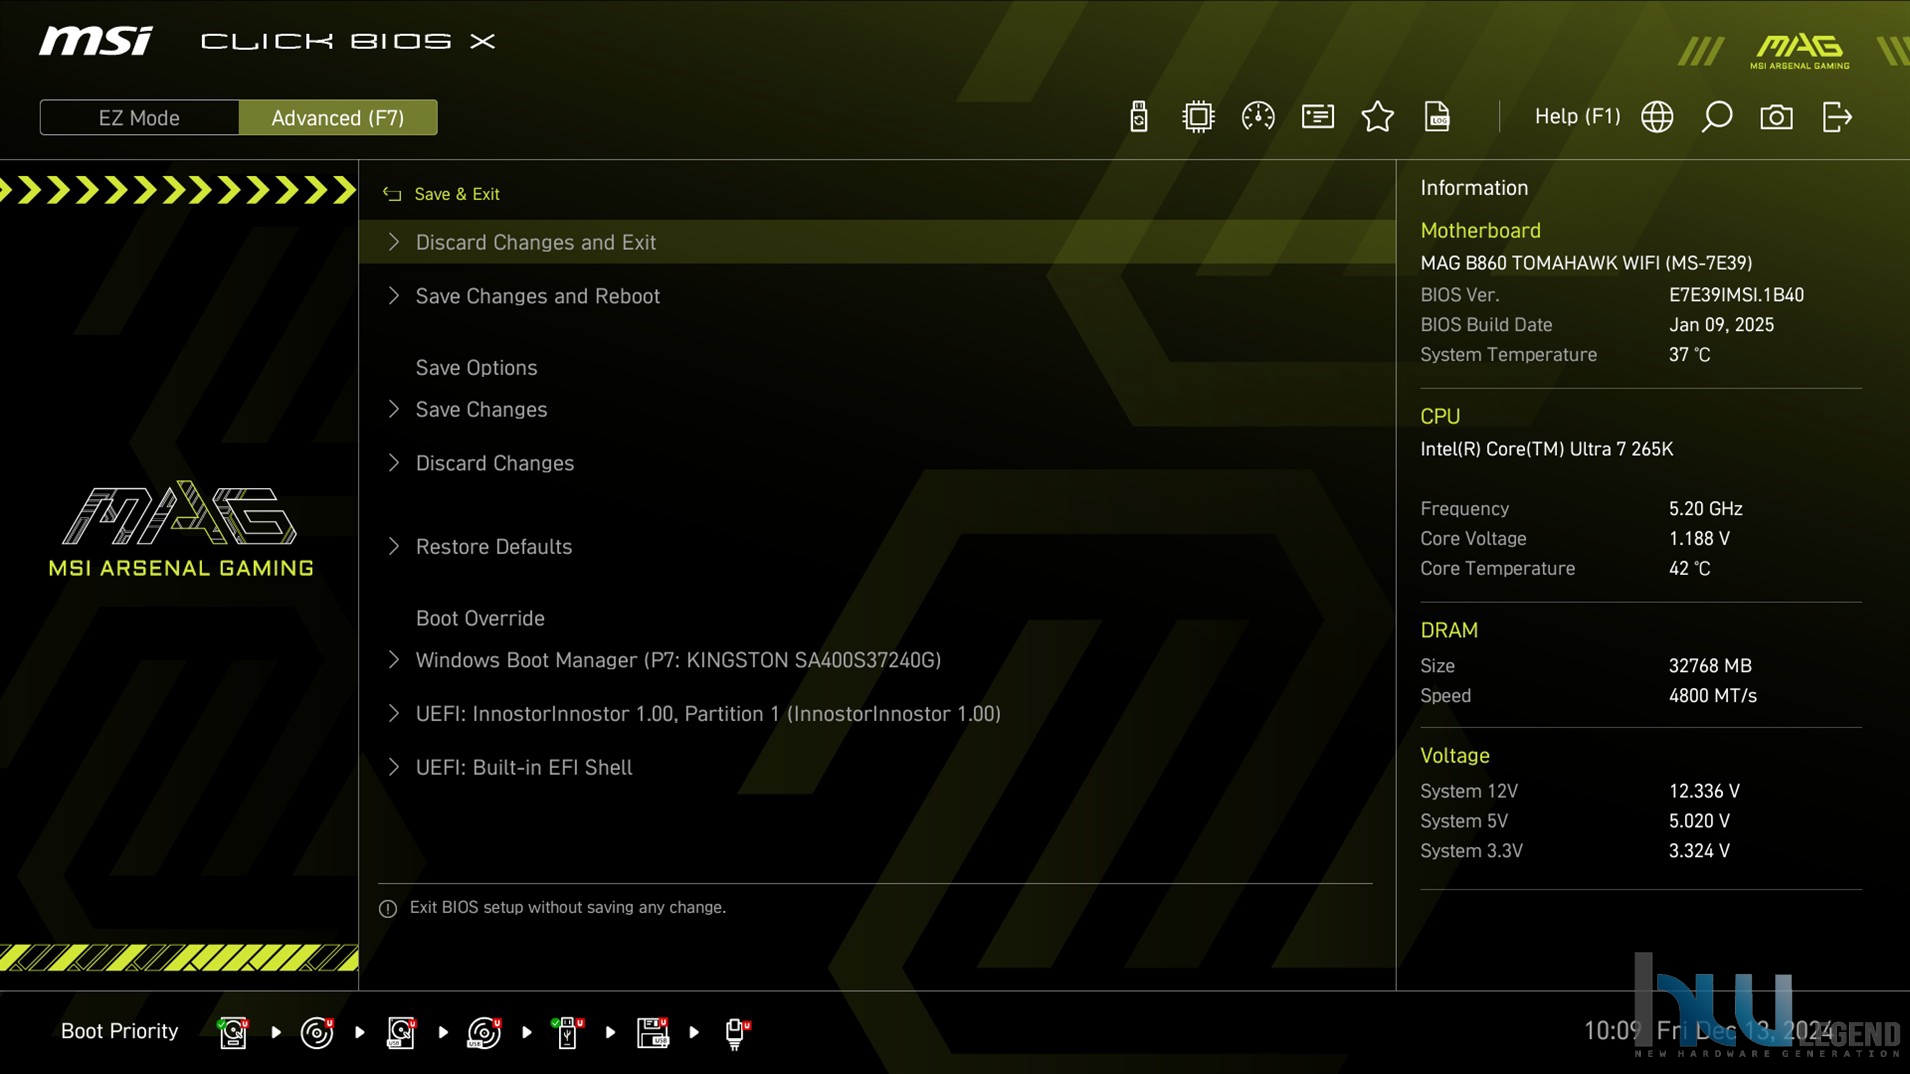The width and height of the screenshot is (1910, 1074).
Task: Click the System 5V value 5.020 V
Action: (1699, 821)
